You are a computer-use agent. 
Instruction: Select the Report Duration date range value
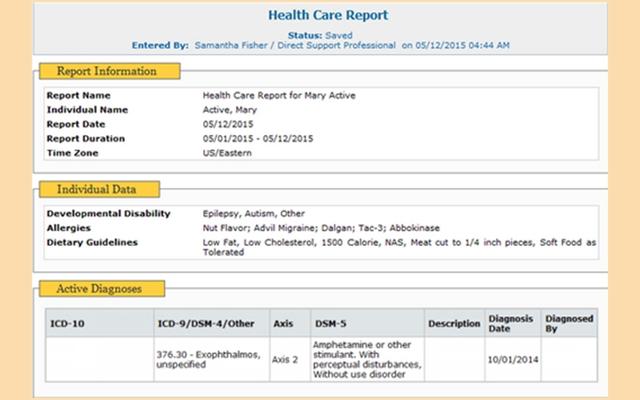click(258, 138)
